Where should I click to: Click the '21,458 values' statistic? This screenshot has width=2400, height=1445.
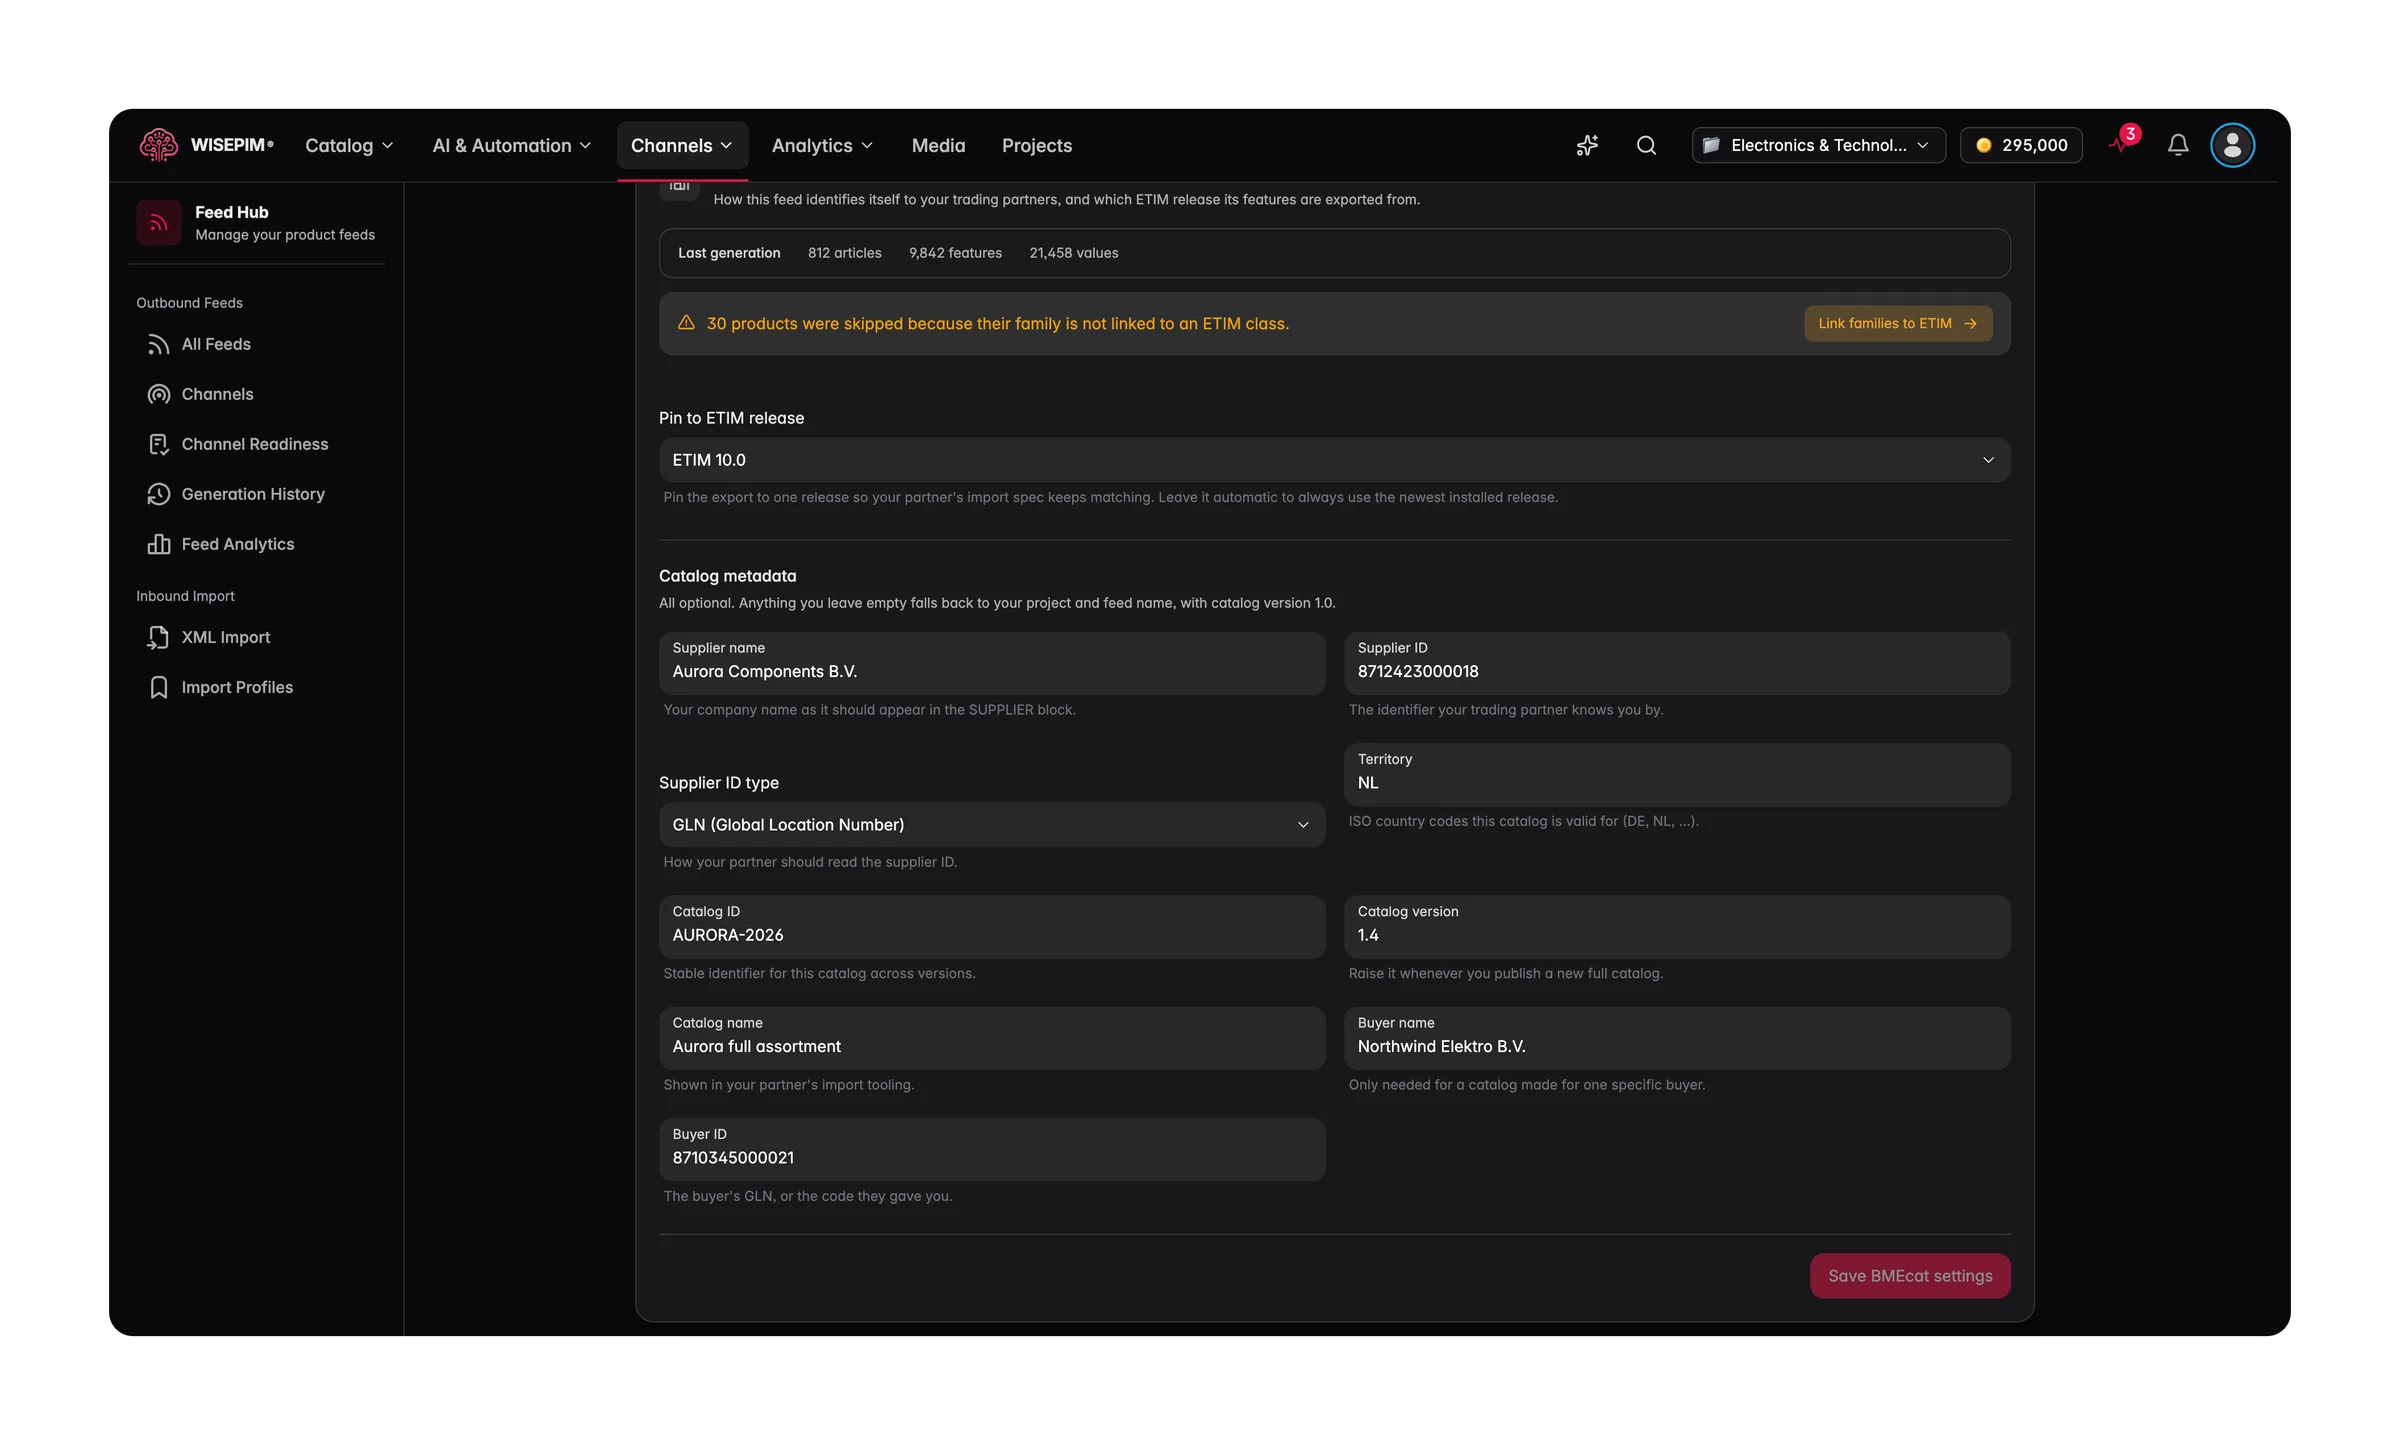click(x=1074, y=253)
